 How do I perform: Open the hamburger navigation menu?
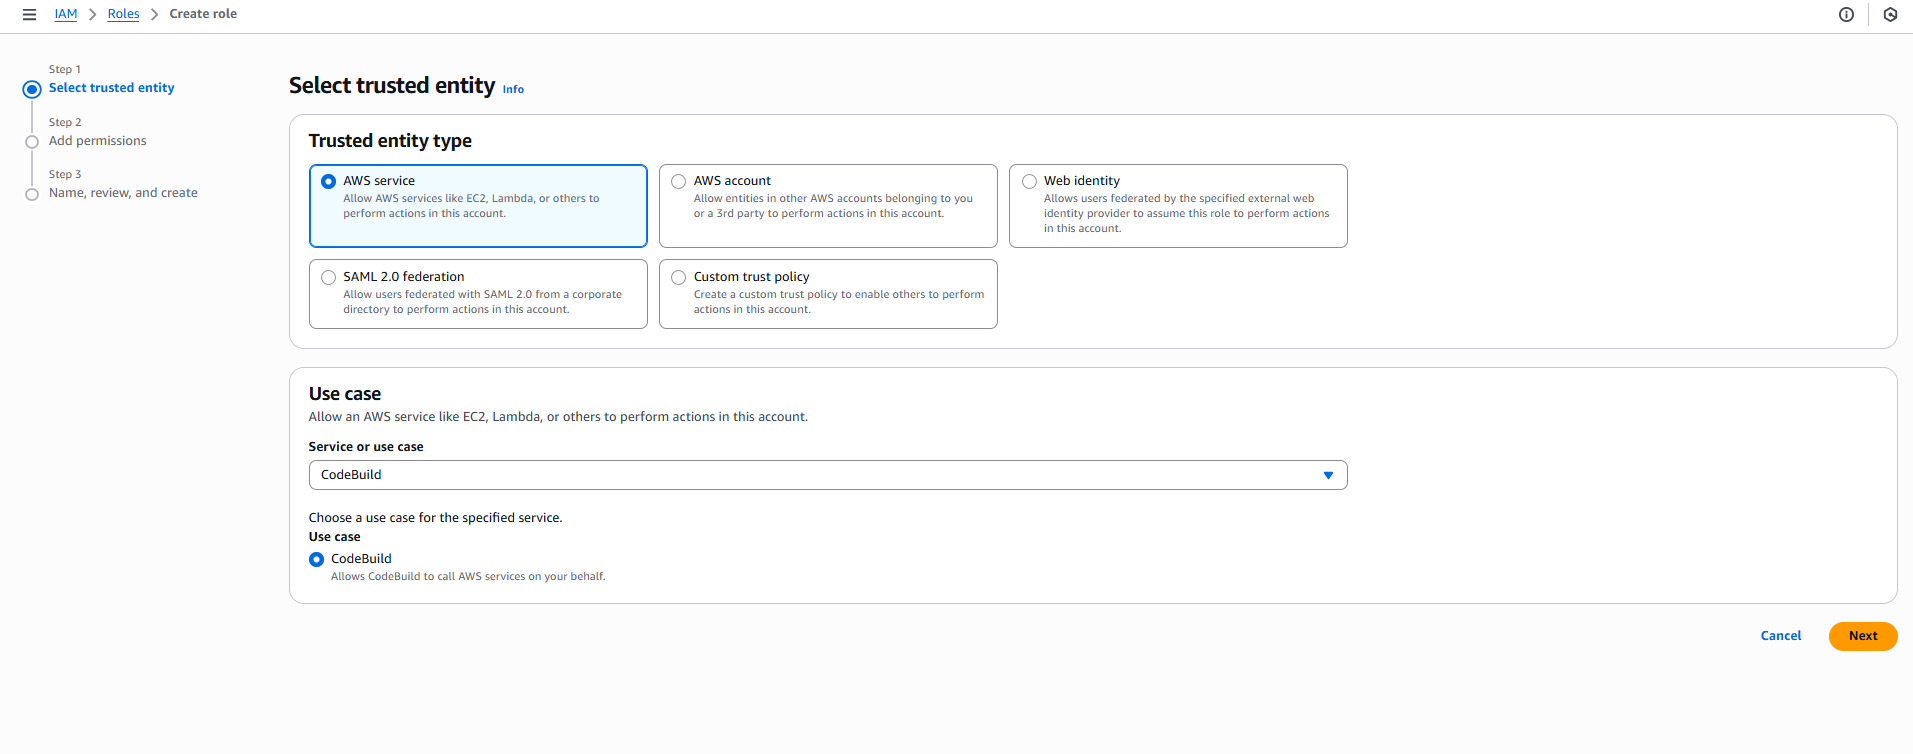point(29,14)
